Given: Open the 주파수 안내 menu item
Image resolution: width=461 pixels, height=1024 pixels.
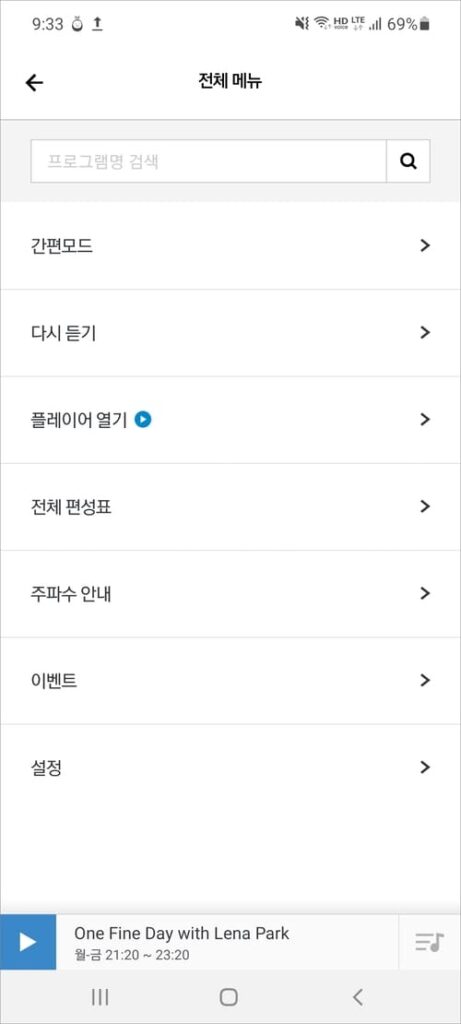Looking at the screenshot, I should coord(230,594).
